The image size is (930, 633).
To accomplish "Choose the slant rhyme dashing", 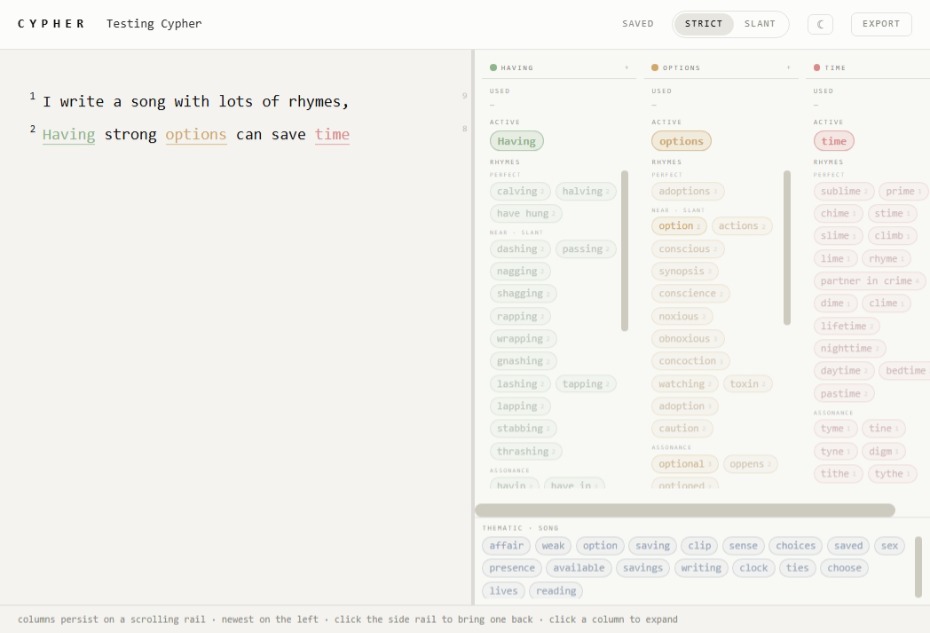I will coord(520,249).
